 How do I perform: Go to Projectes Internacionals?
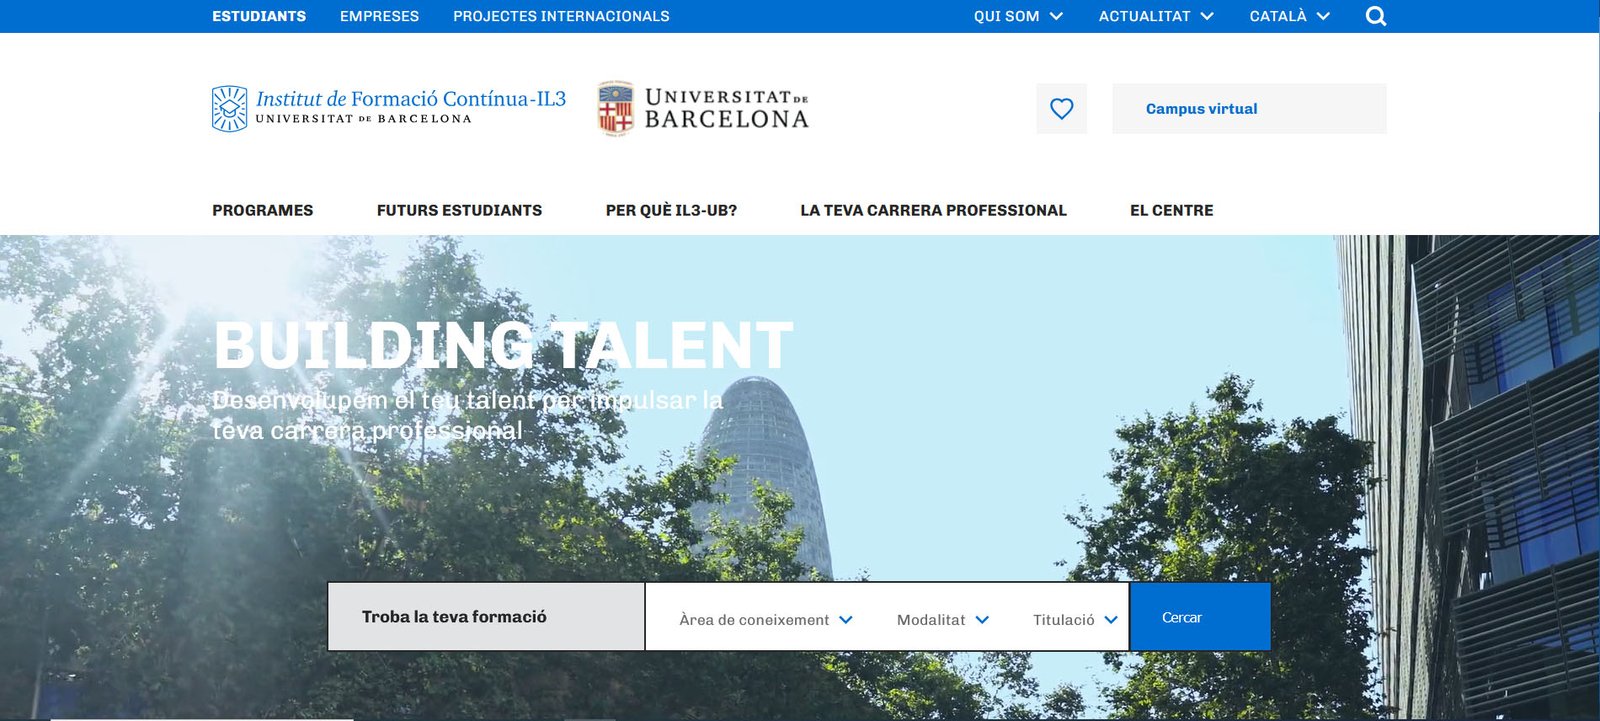click(561, 16)
